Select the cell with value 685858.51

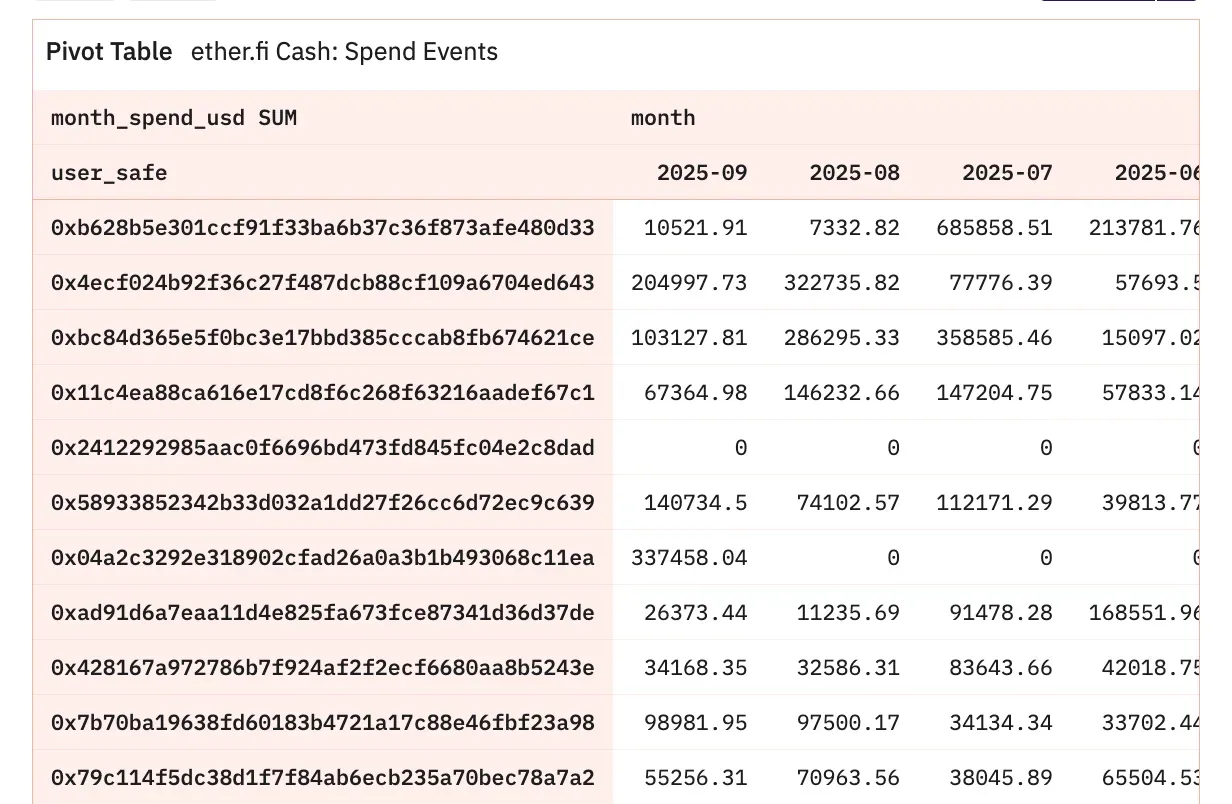[x=994, y=228]
